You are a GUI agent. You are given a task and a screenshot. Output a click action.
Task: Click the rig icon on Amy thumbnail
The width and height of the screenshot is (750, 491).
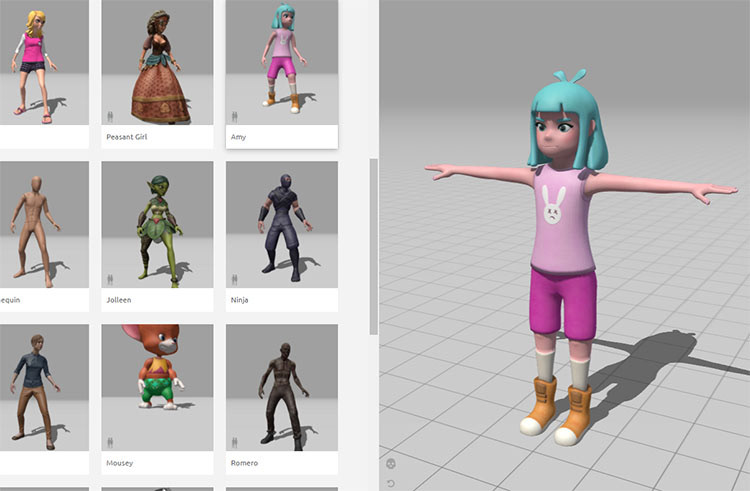point(234,116)
